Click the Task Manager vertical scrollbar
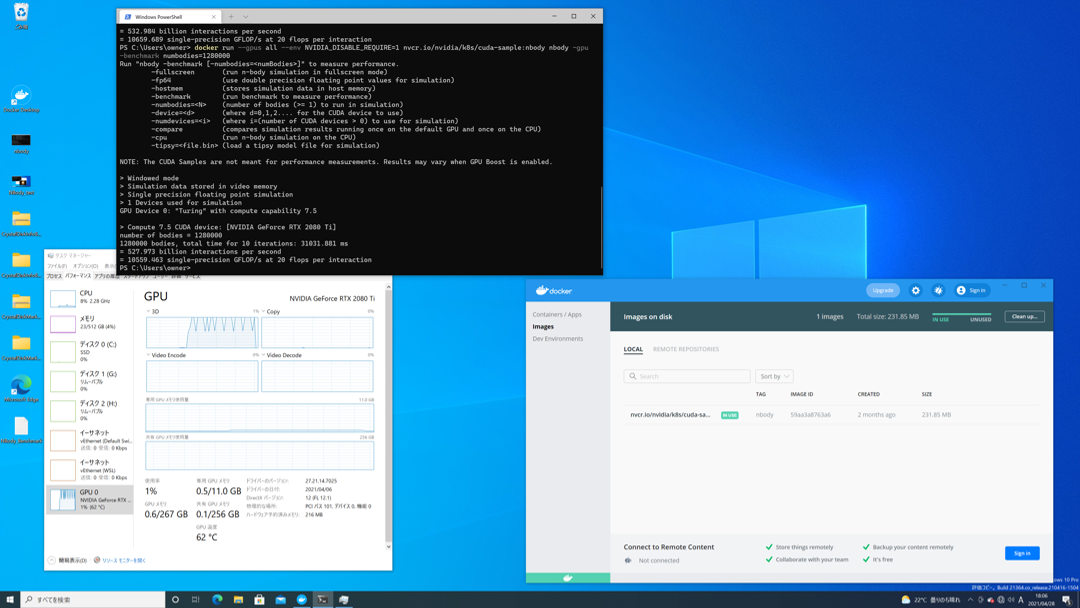1080x608 pixels. click(388, 417)
